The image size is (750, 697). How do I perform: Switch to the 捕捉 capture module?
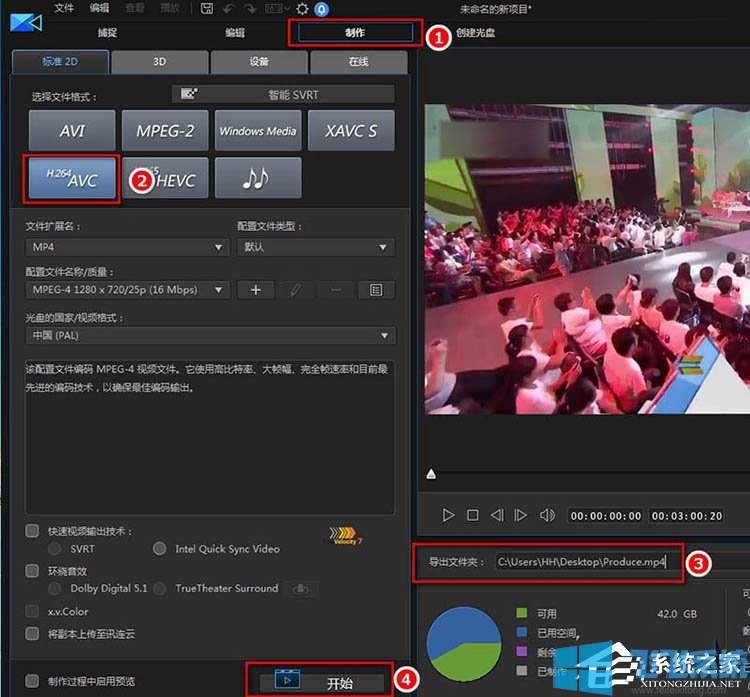(107, 33)
